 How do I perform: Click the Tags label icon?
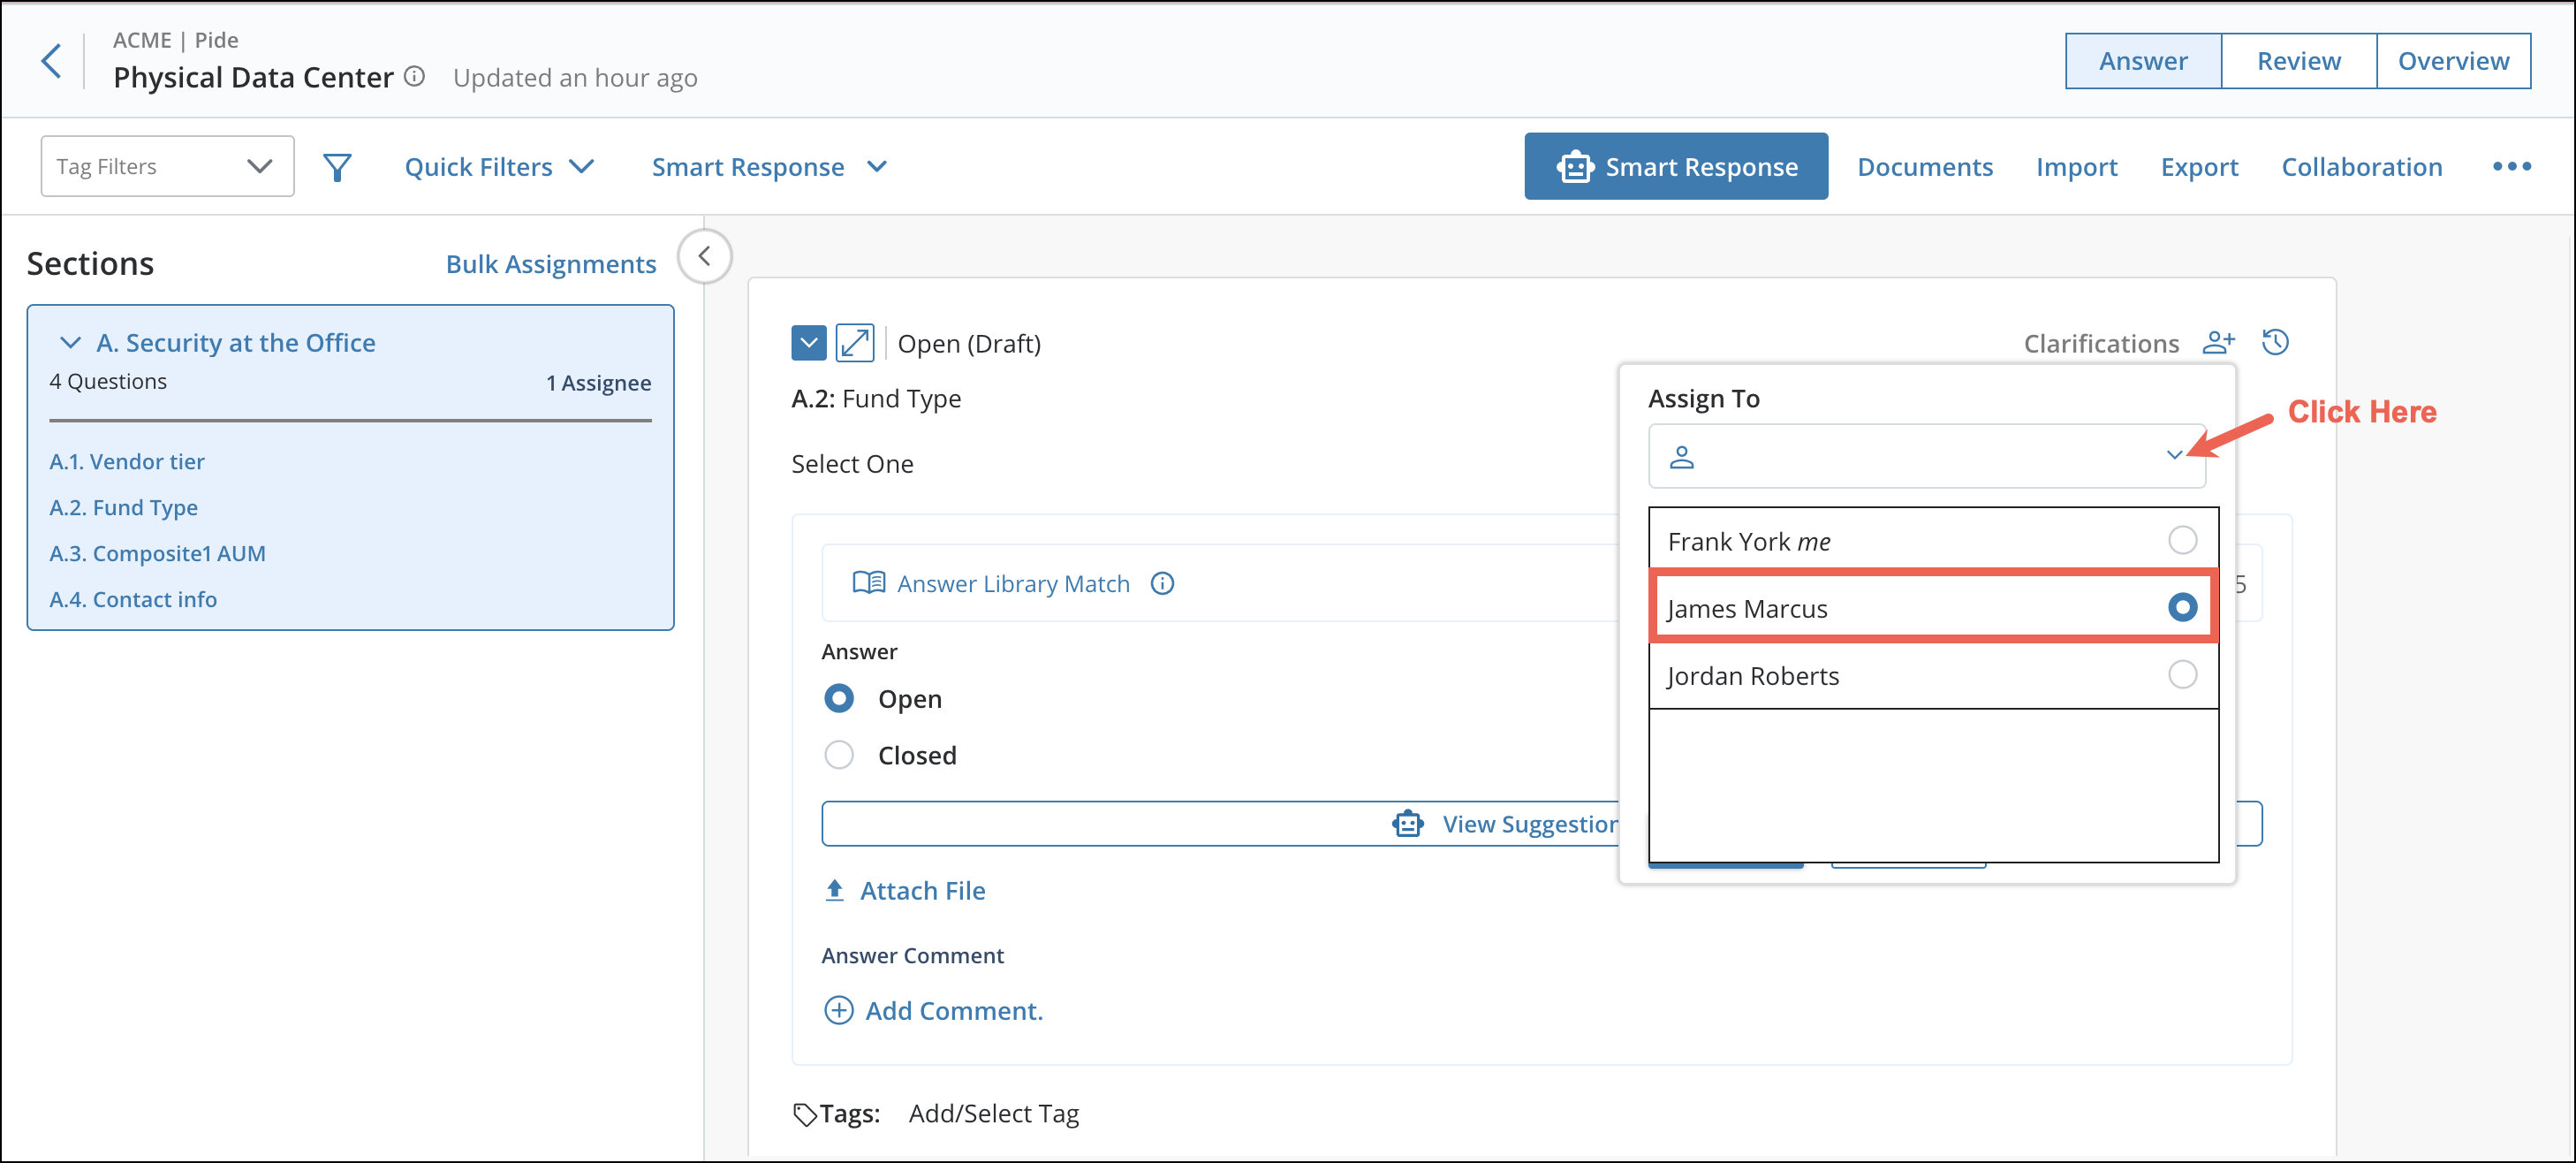click(x=805, y=1114)
